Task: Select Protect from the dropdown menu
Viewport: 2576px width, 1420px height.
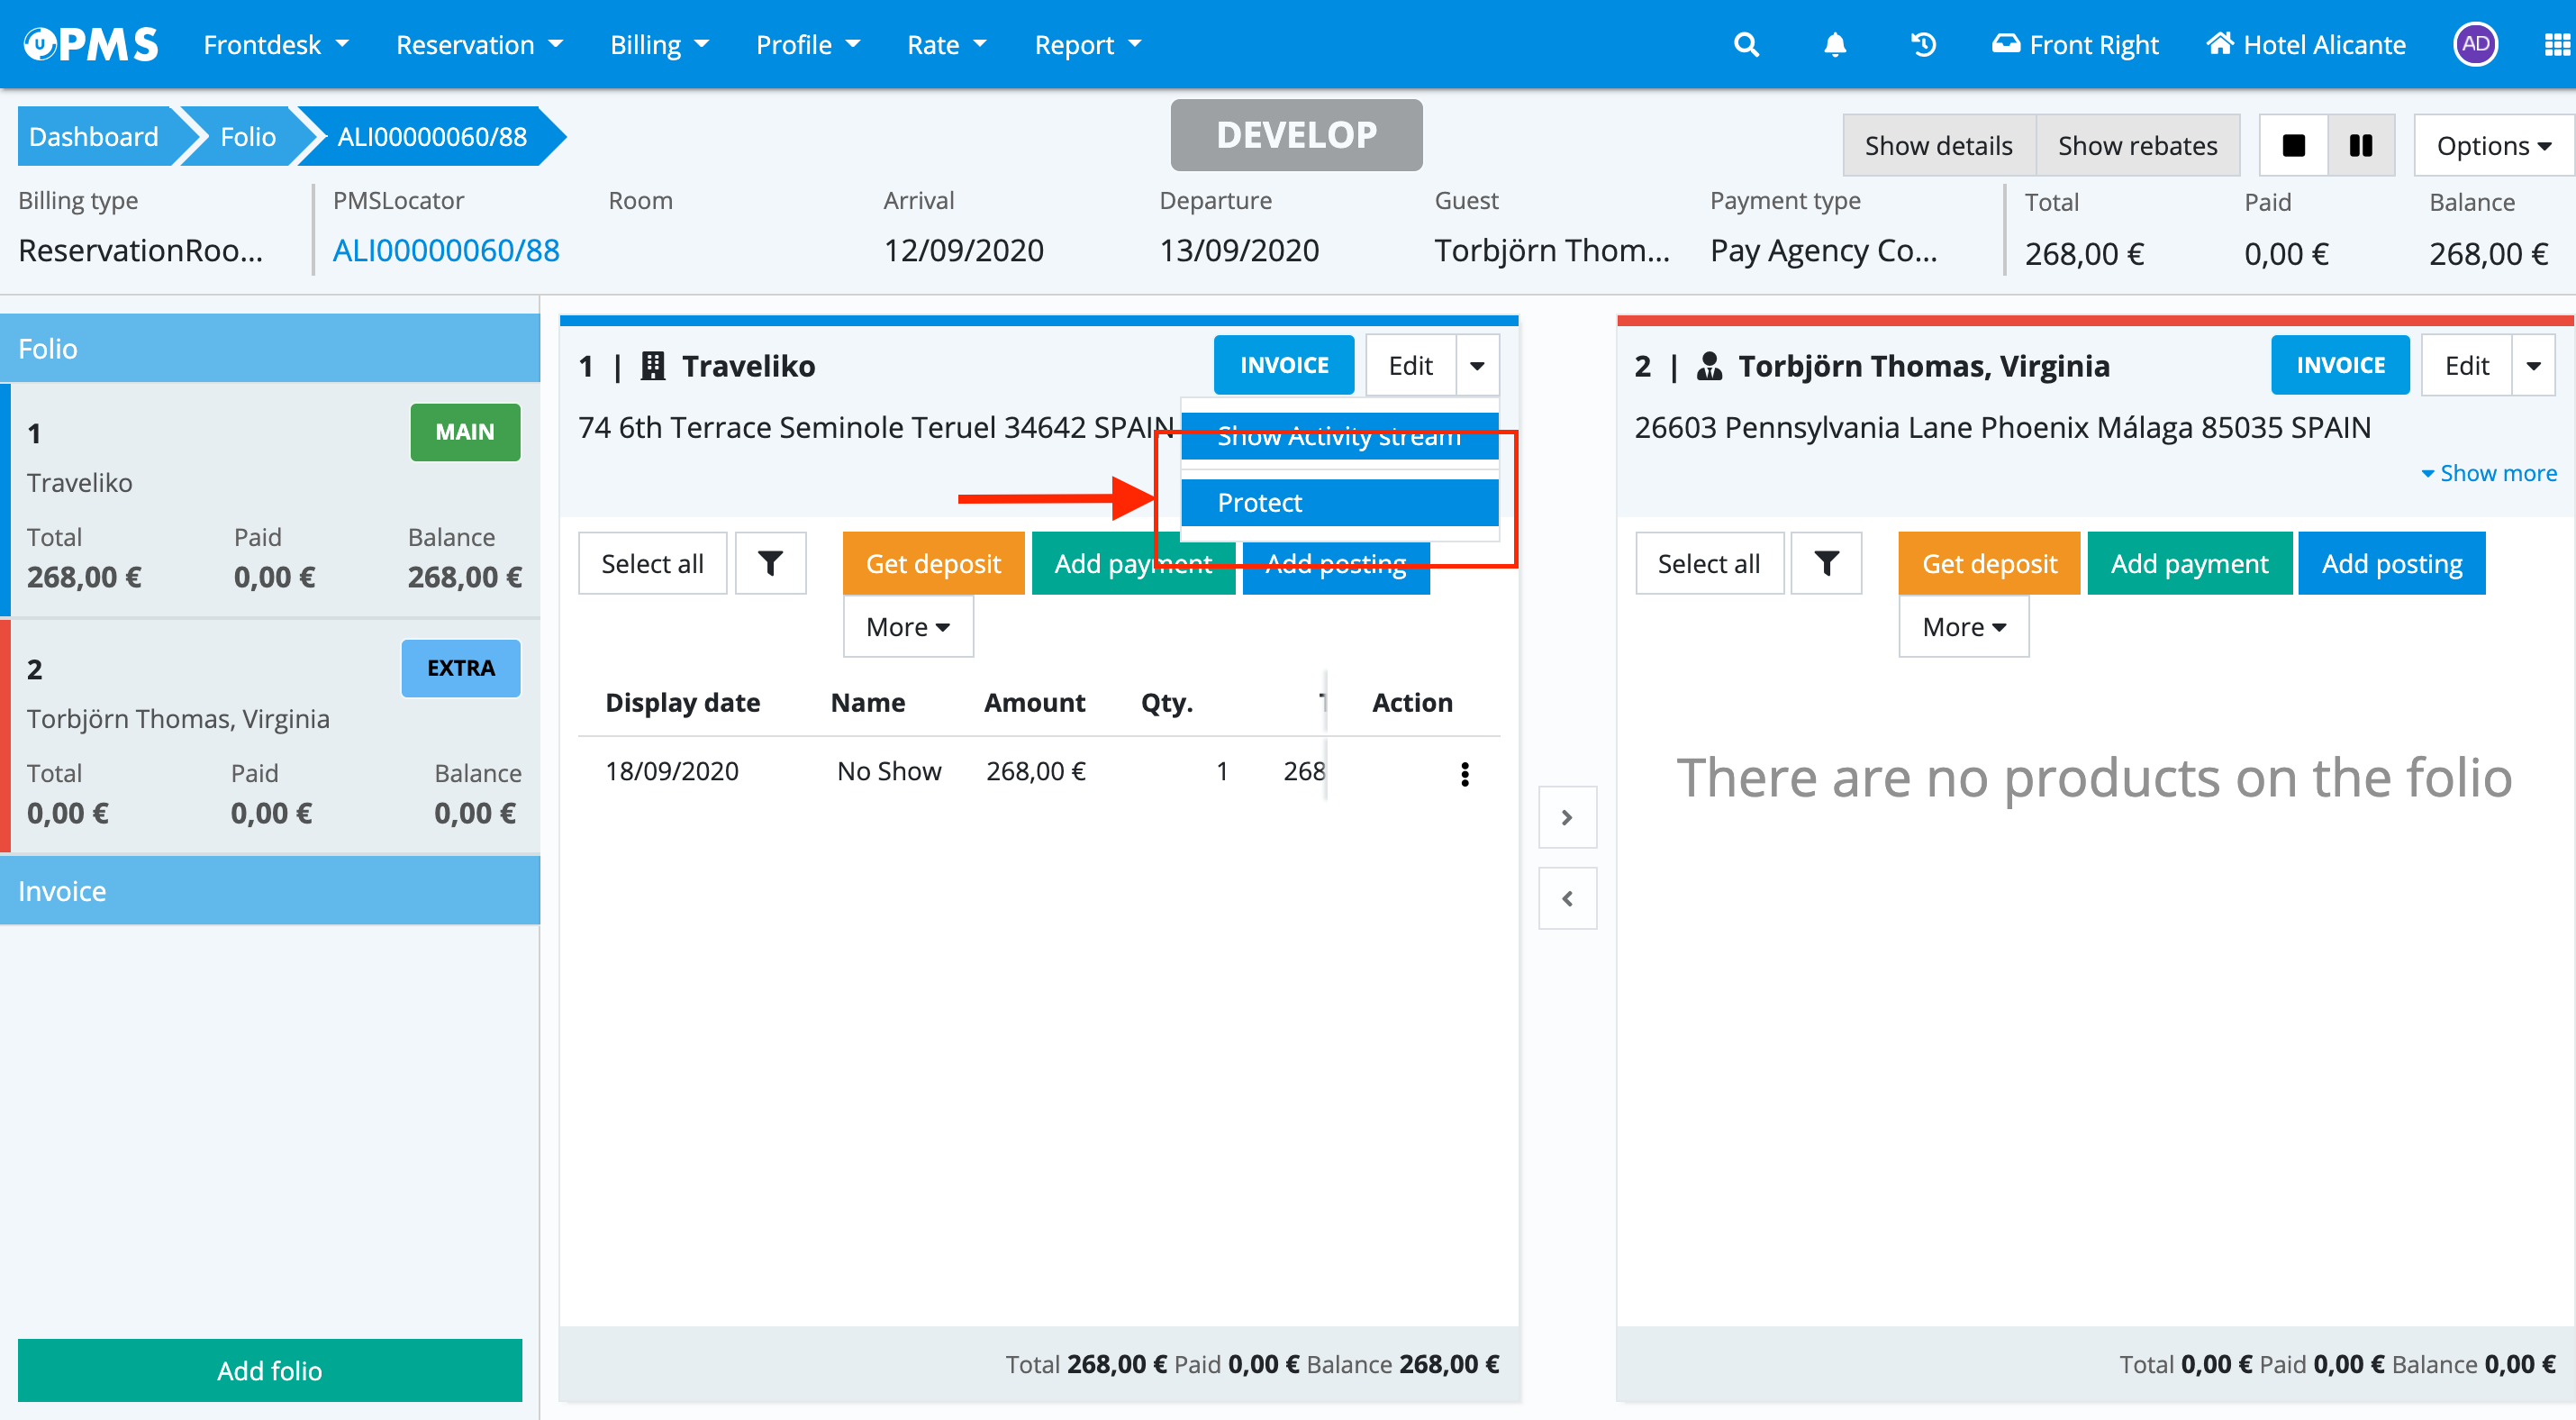Action: point(1339,503)
